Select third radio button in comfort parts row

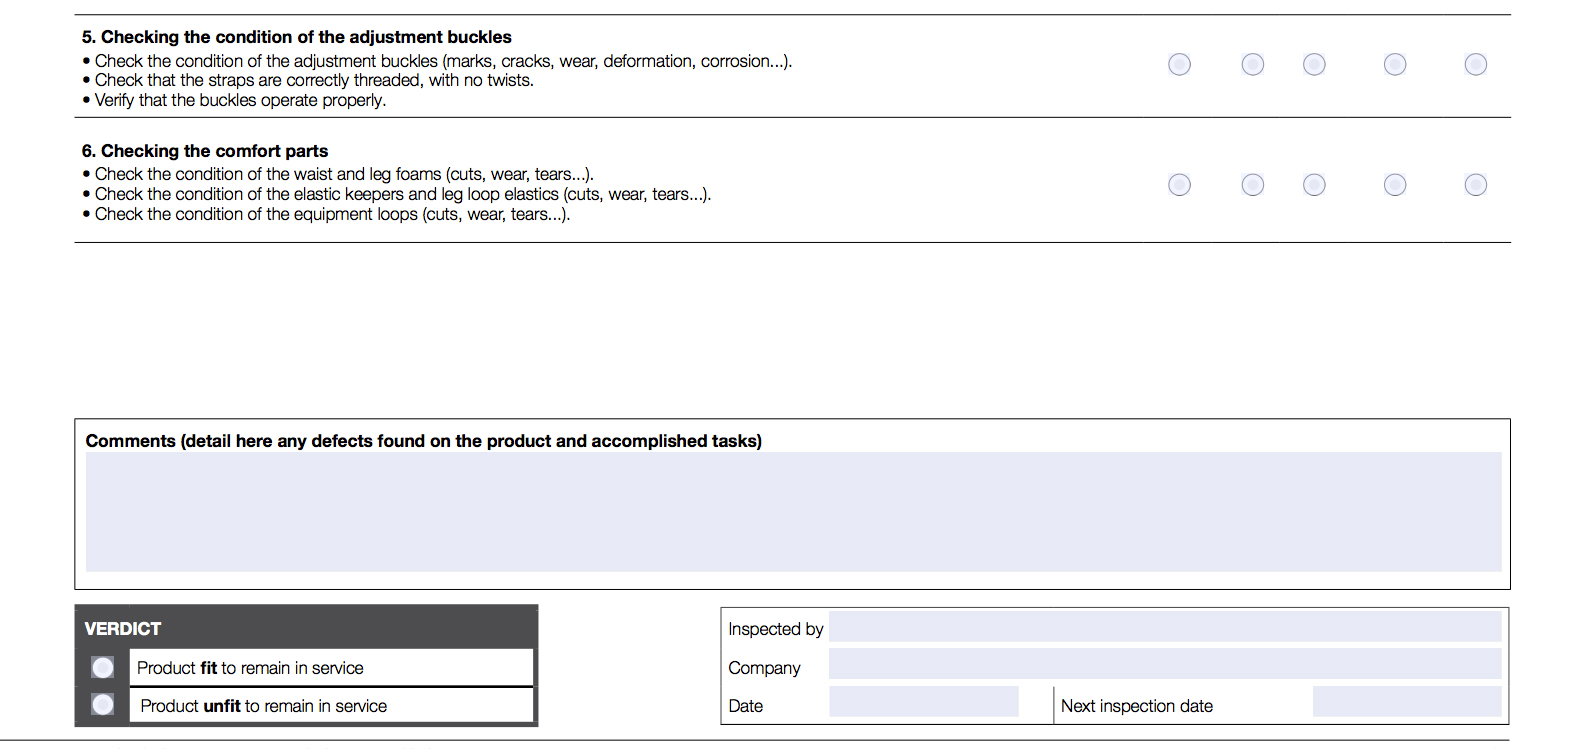click(x=1314, y=185)
